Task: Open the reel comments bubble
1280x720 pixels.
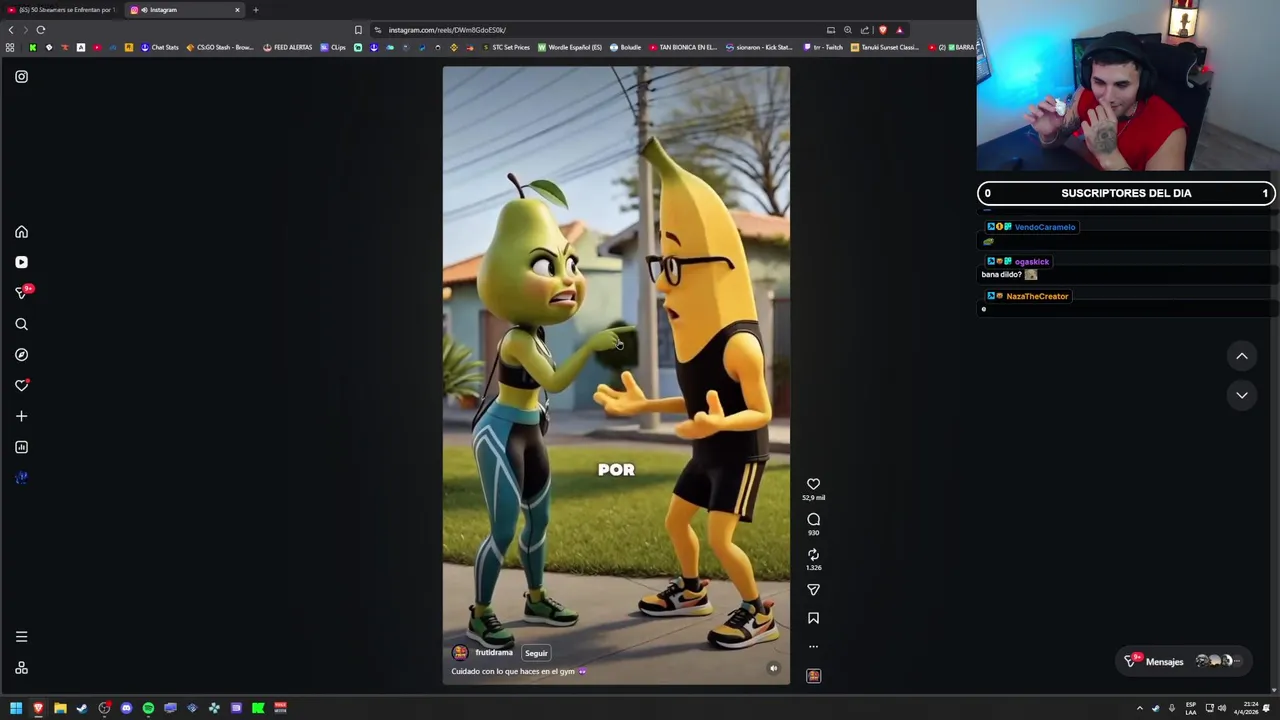Action: 813,519
